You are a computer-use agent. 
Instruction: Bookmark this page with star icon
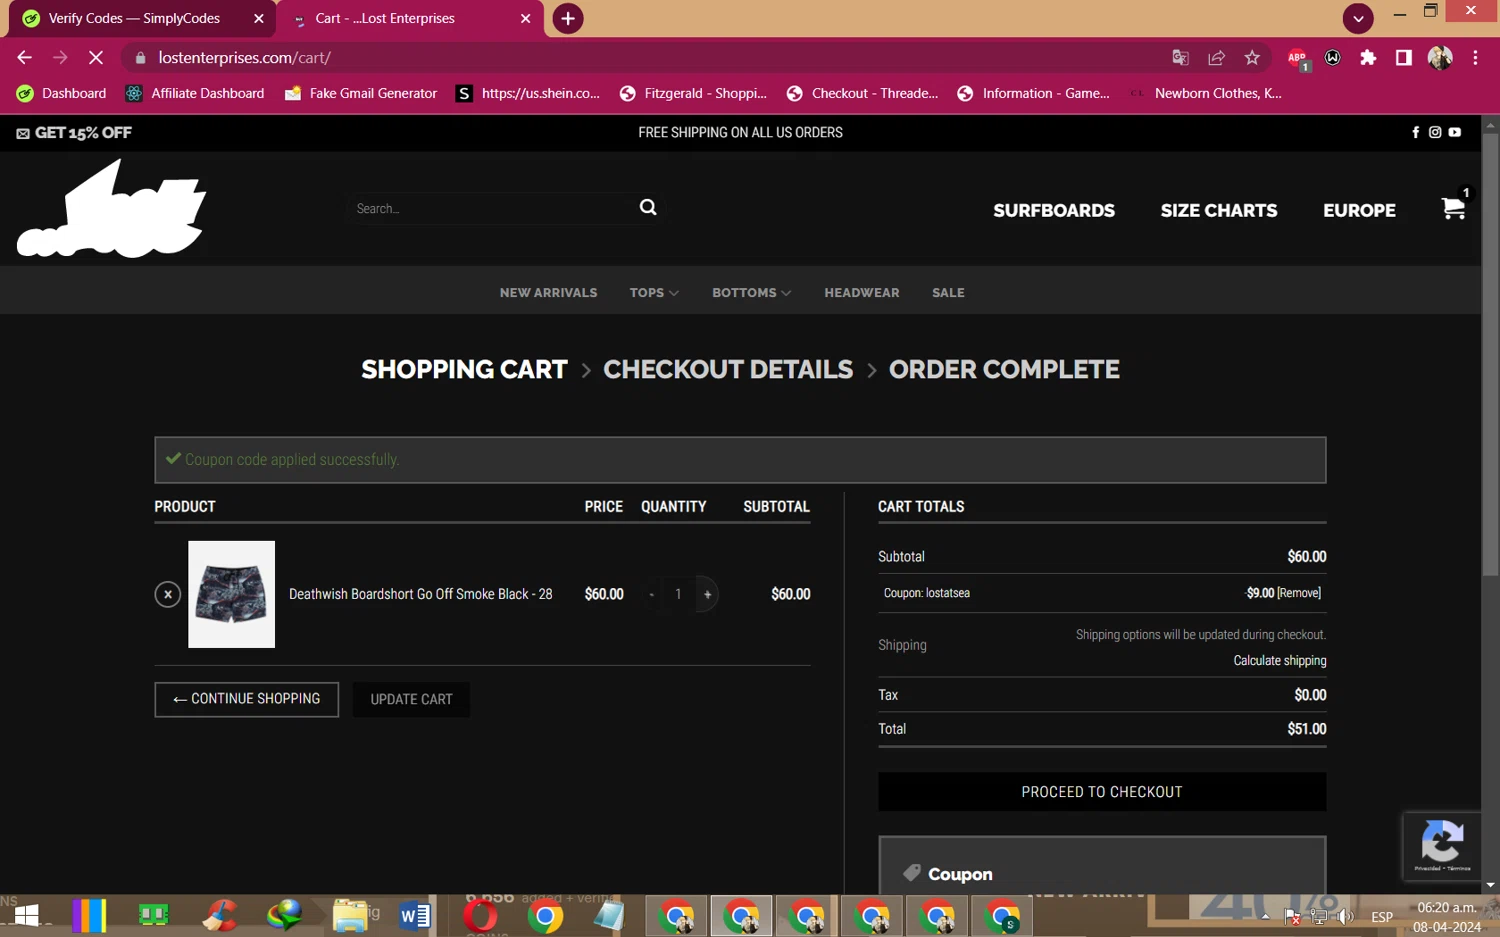pos(1252,58)
